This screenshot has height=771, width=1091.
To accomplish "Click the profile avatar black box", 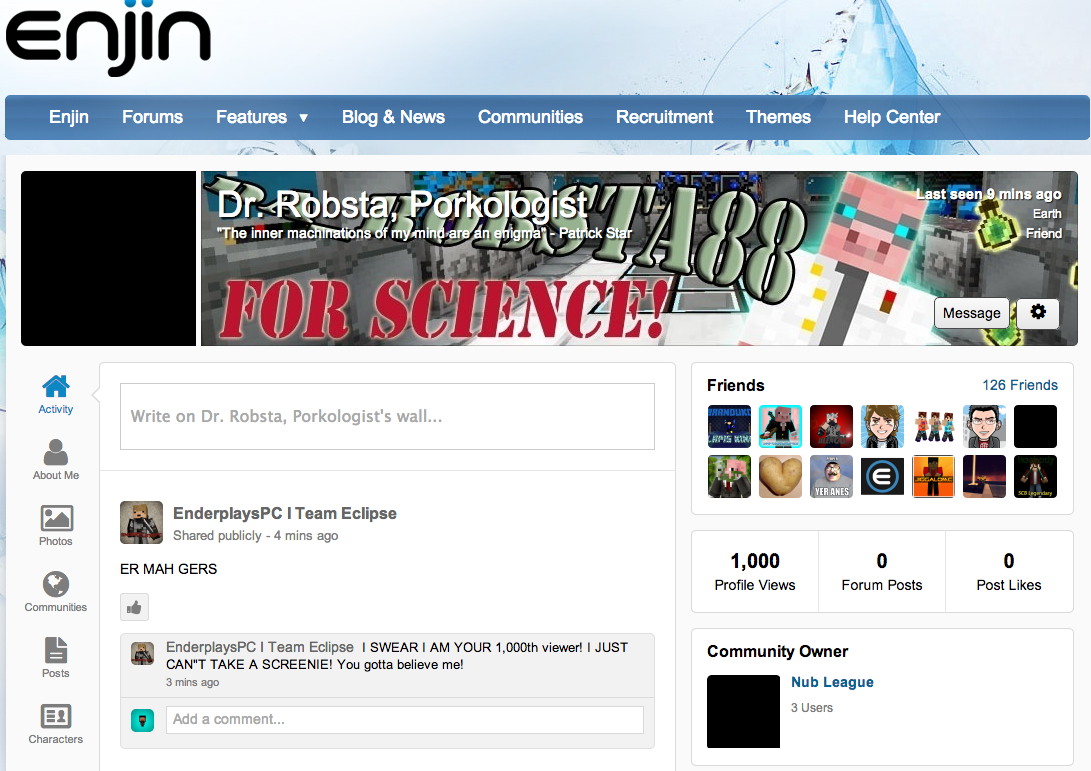I will [109, 258].
